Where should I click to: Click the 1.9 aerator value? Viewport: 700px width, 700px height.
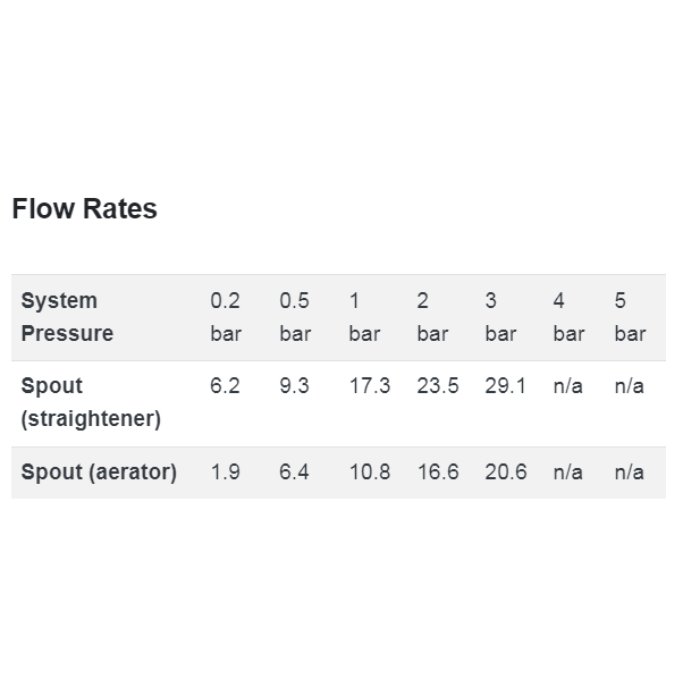click(x=225, y=472)
